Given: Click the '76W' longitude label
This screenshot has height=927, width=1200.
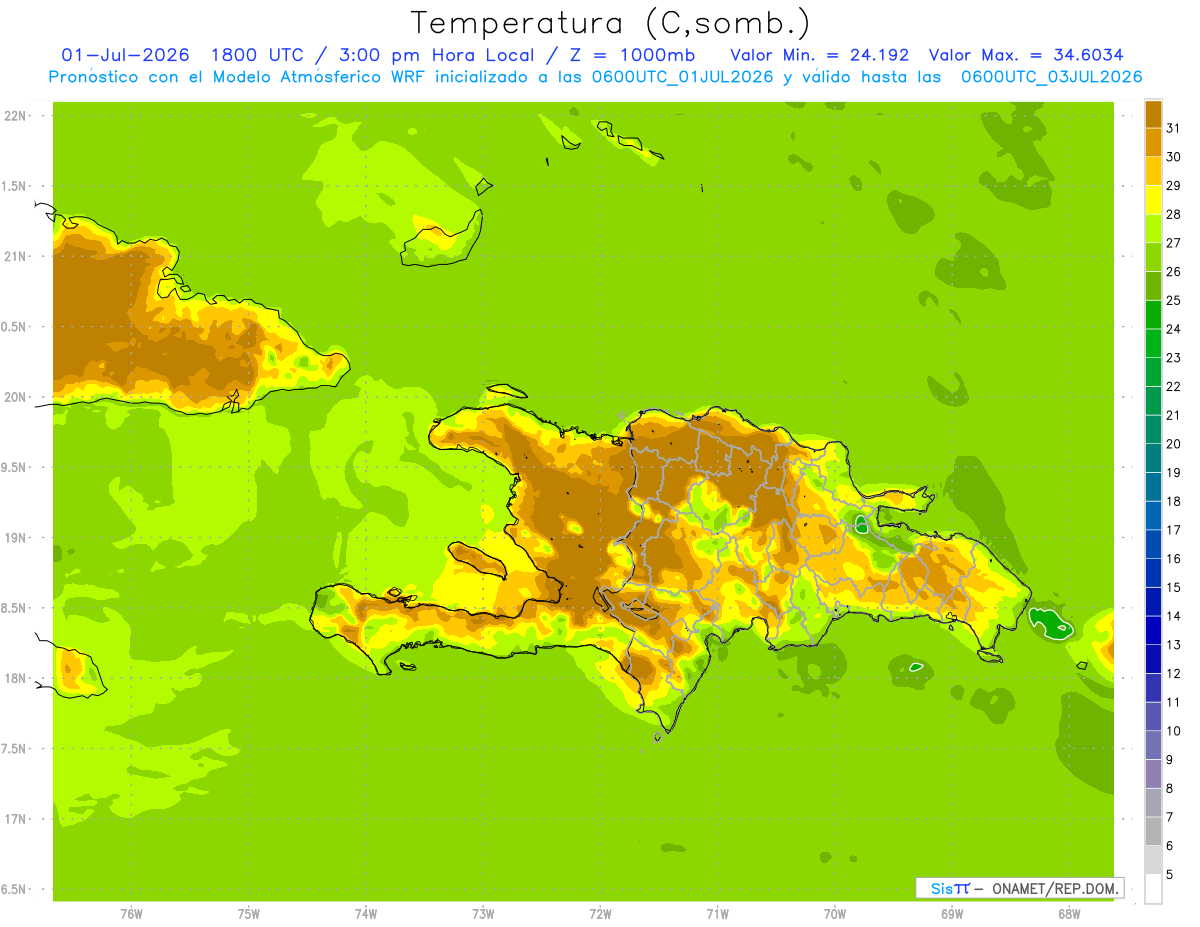Looking at the screenshot, I should 131,914.
